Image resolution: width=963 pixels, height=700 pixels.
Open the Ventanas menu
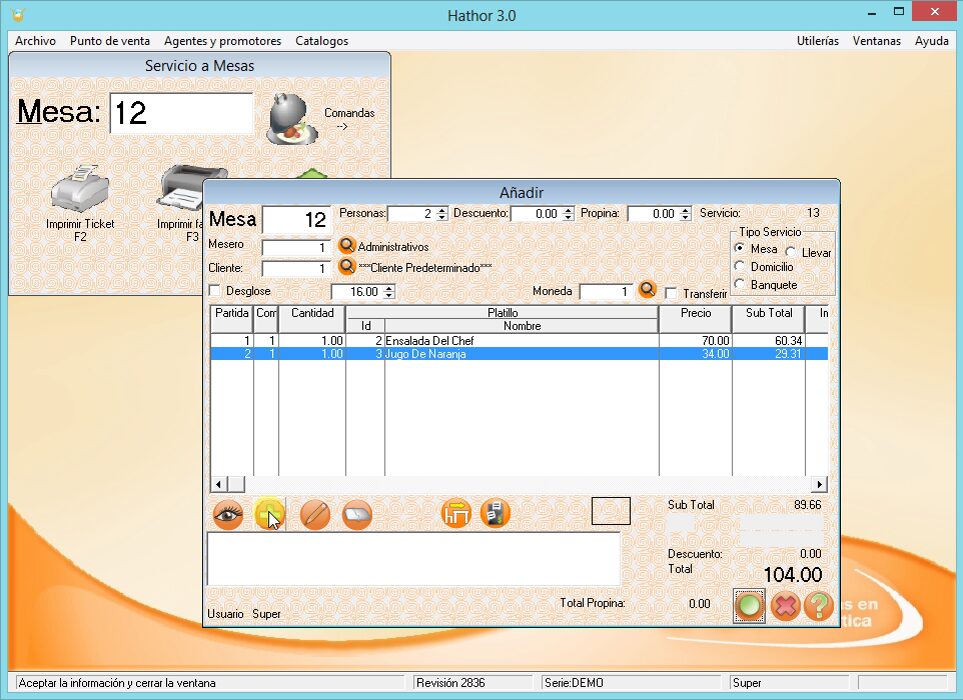876,41
